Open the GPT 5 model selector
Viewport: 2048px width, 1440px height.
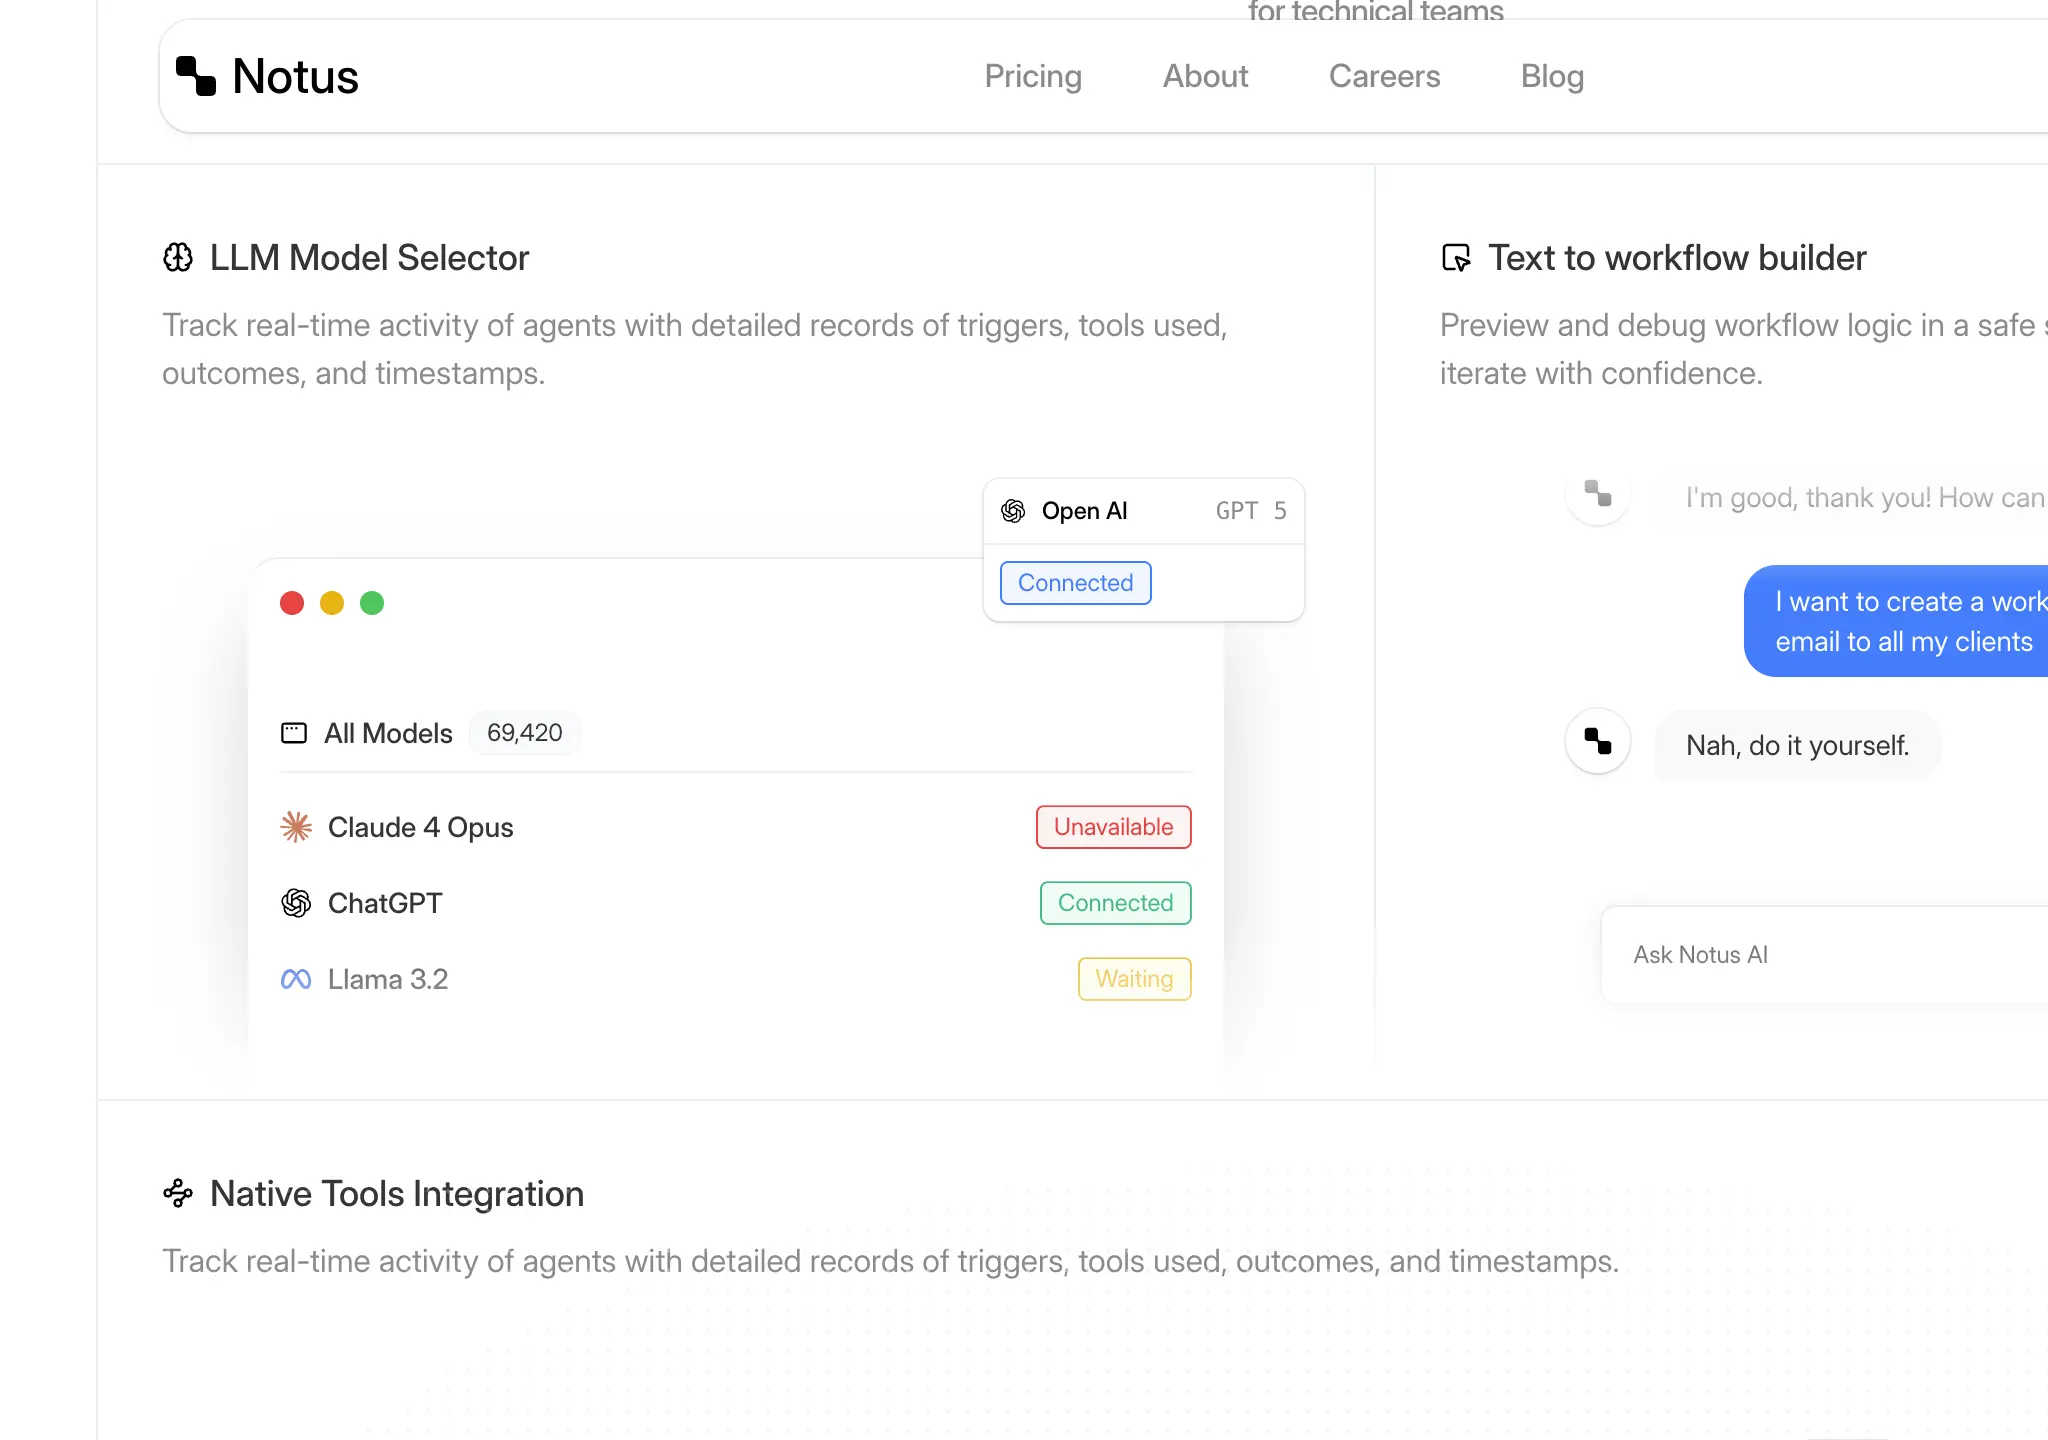(1249, 511)
